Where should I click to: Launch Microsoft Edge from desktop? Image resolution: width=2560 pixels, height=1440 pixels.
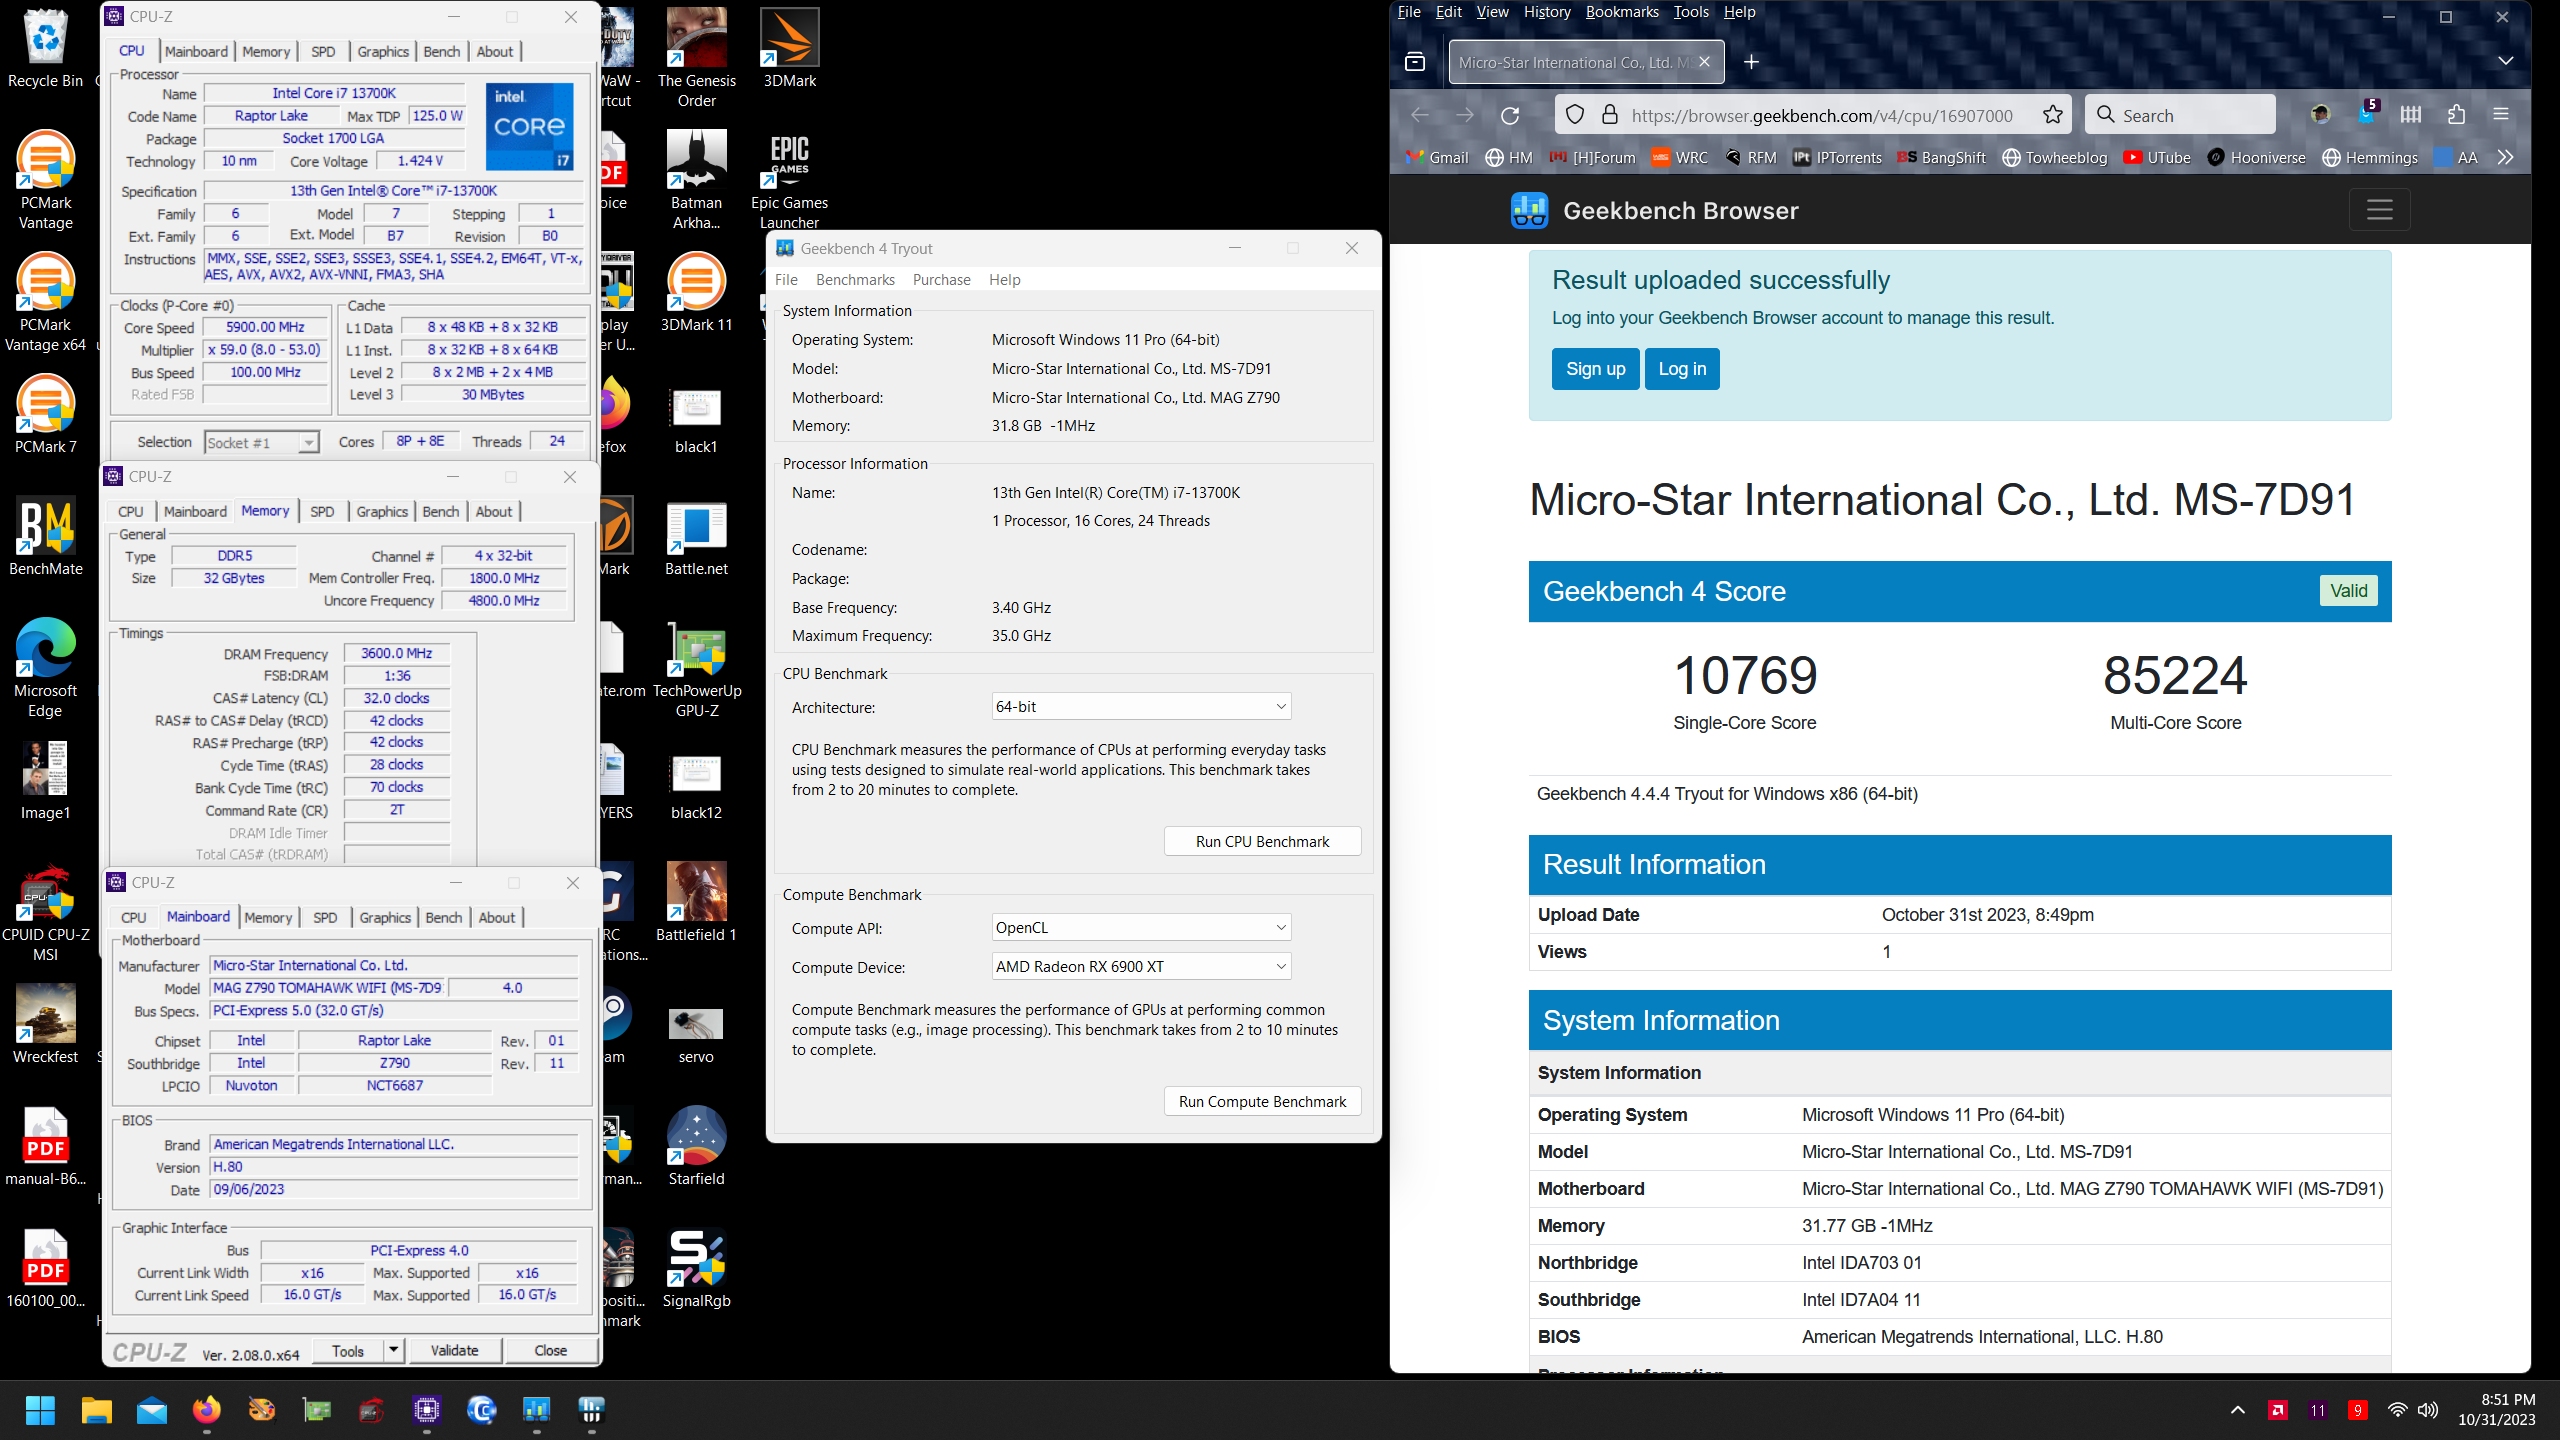45,668
